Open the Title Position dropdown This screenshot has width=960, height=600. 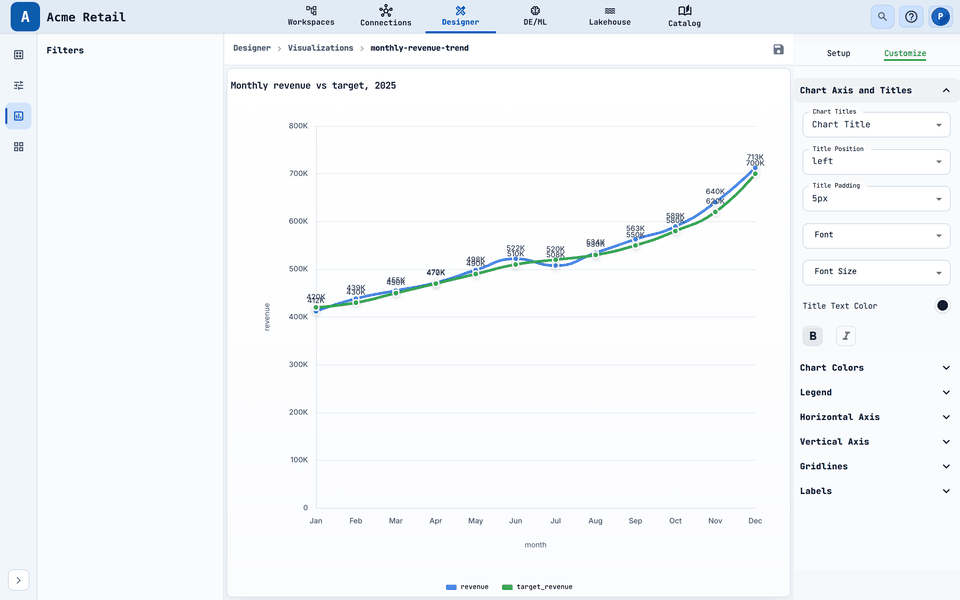click(x=876, y=162)
